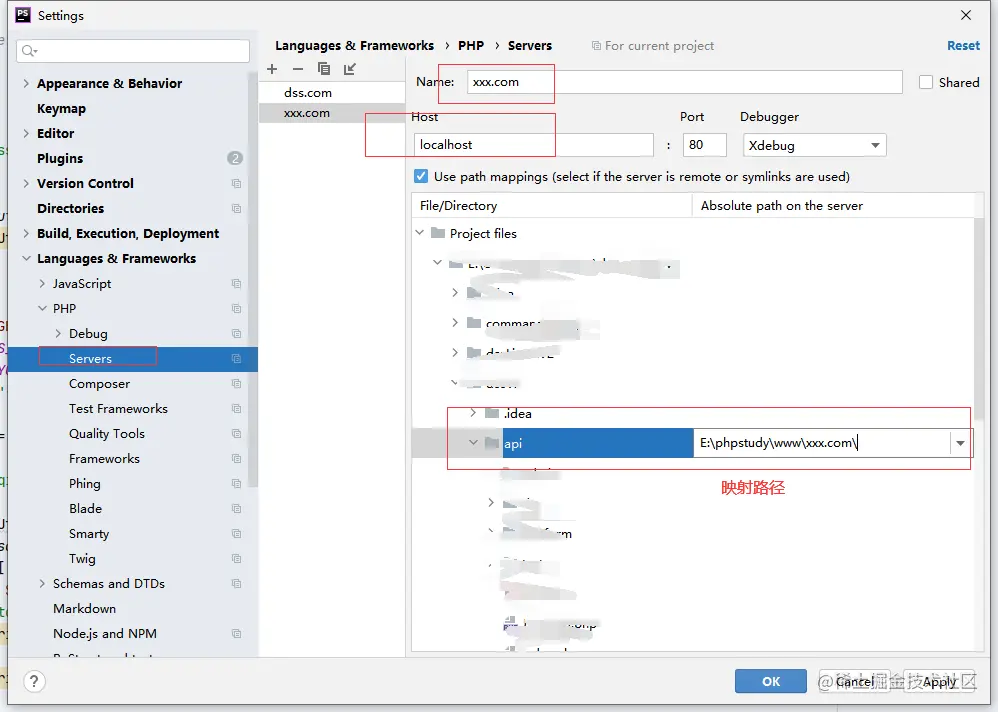
Task: Click the Project files folder icon
Action: 438,234
